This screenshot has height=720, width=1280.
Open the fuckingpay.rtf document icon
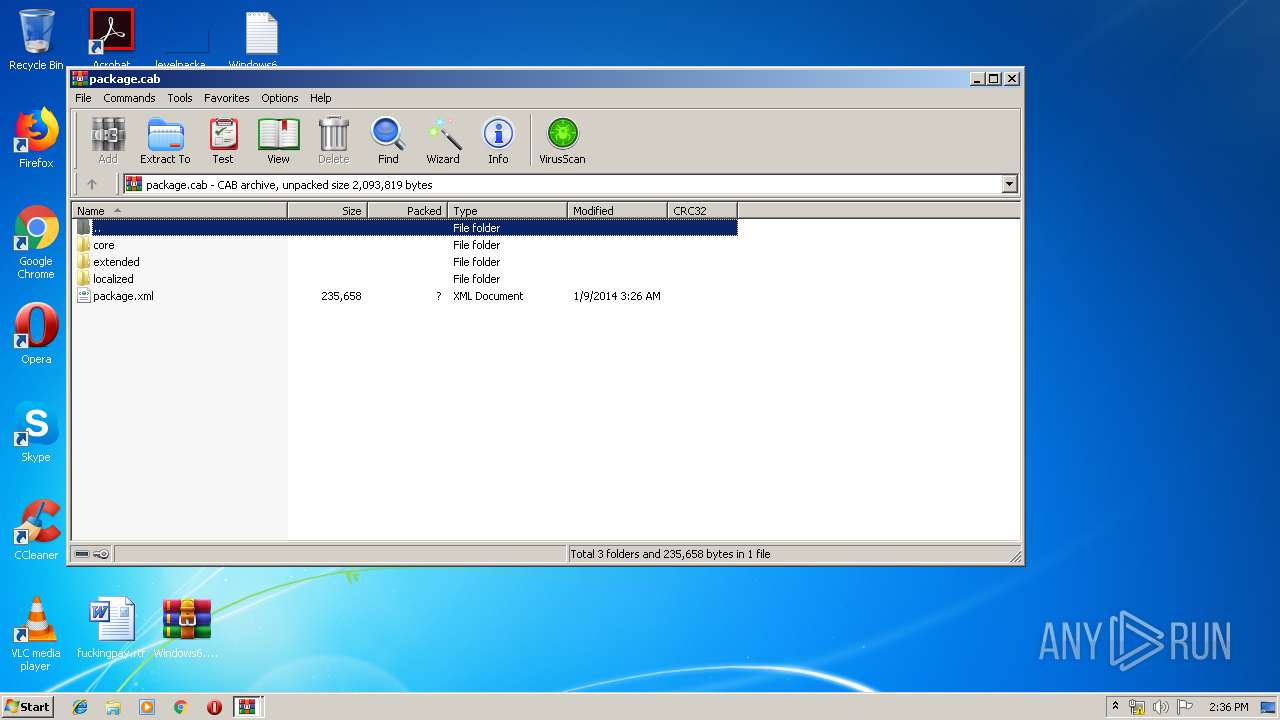click(111, 628)
